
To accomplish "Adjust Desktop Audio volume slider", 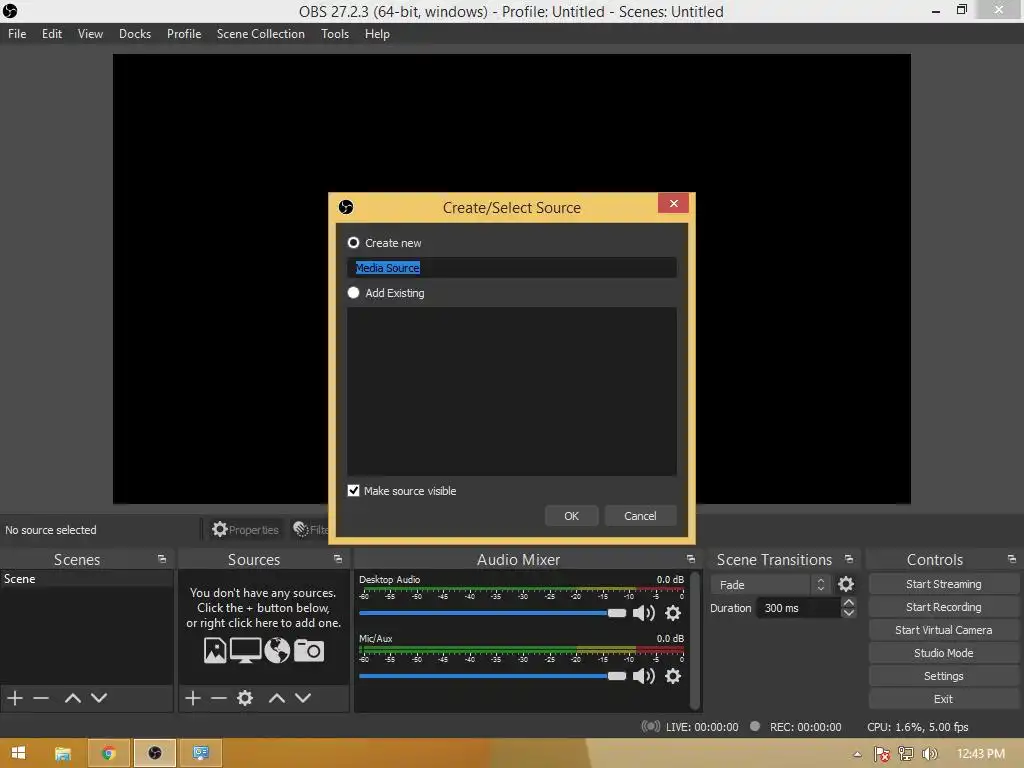I will pos(492,613).
